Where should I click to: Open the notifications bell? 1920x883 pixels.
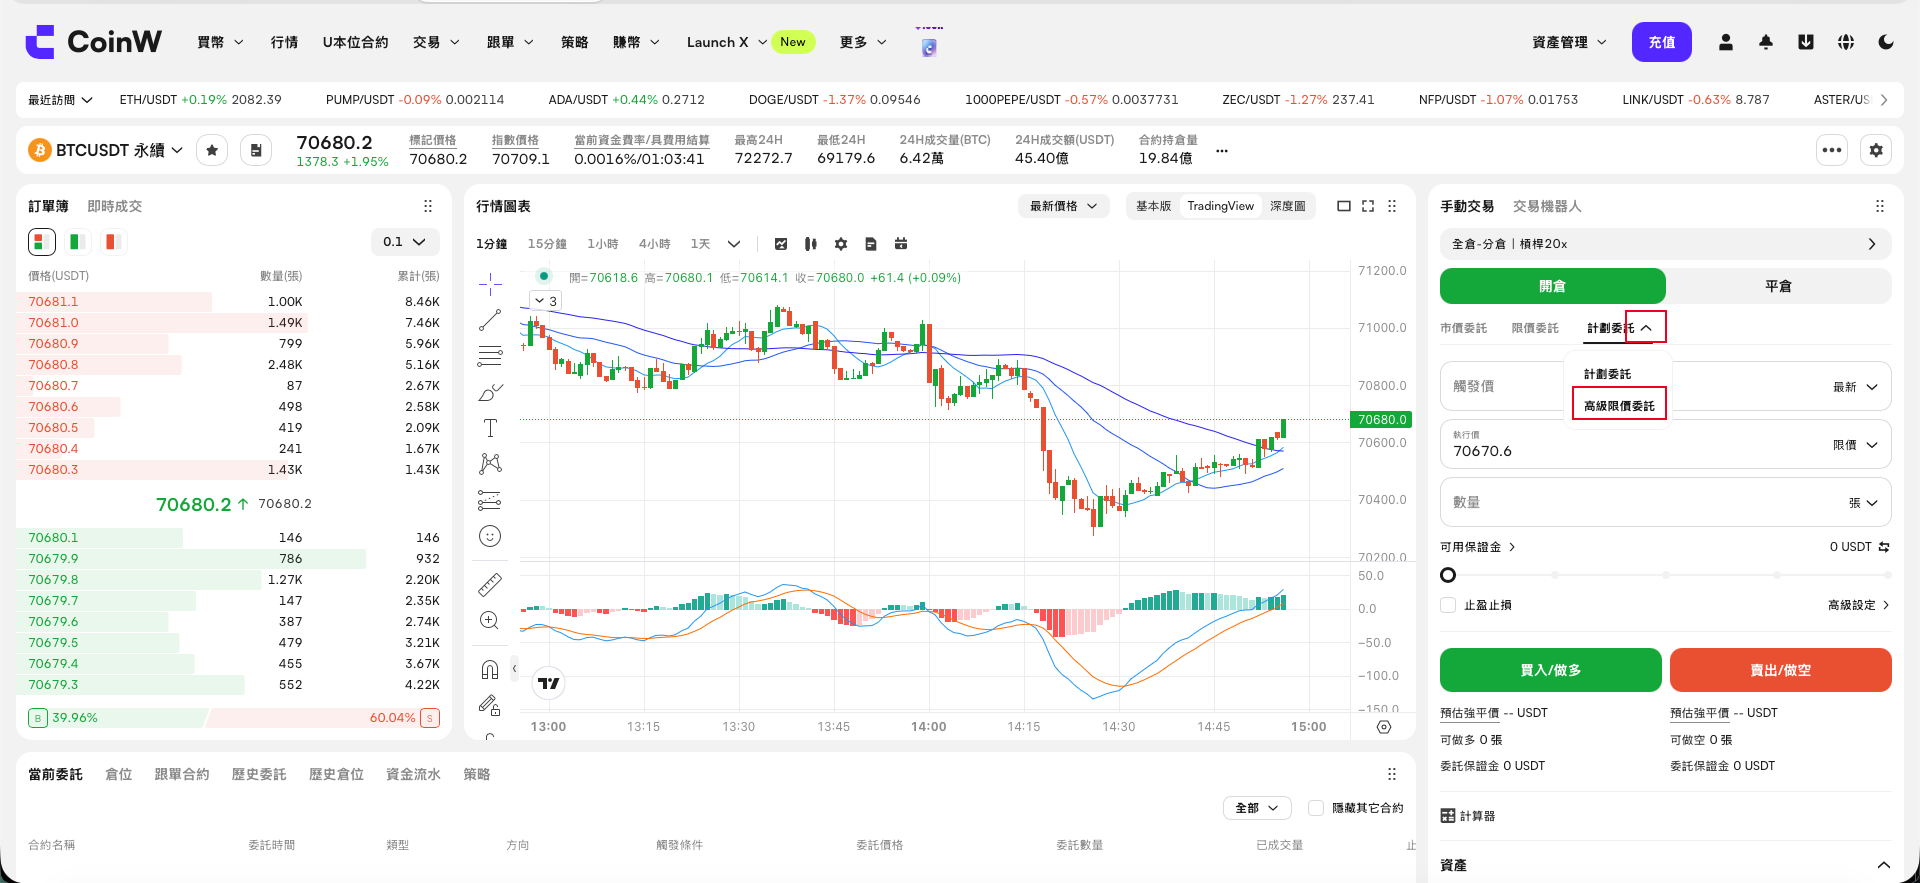pos(1766,42)
